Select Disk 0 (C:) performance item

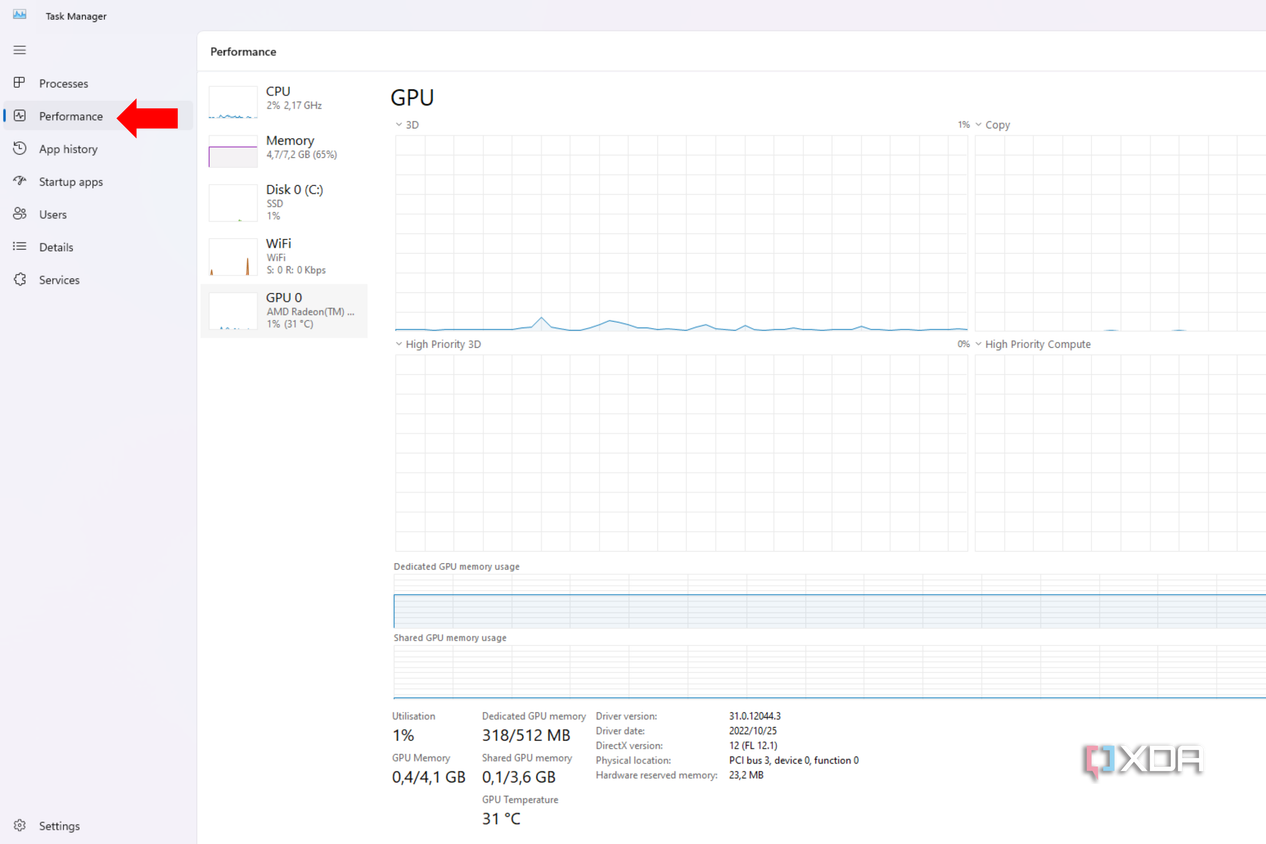(x=284, y=202)
